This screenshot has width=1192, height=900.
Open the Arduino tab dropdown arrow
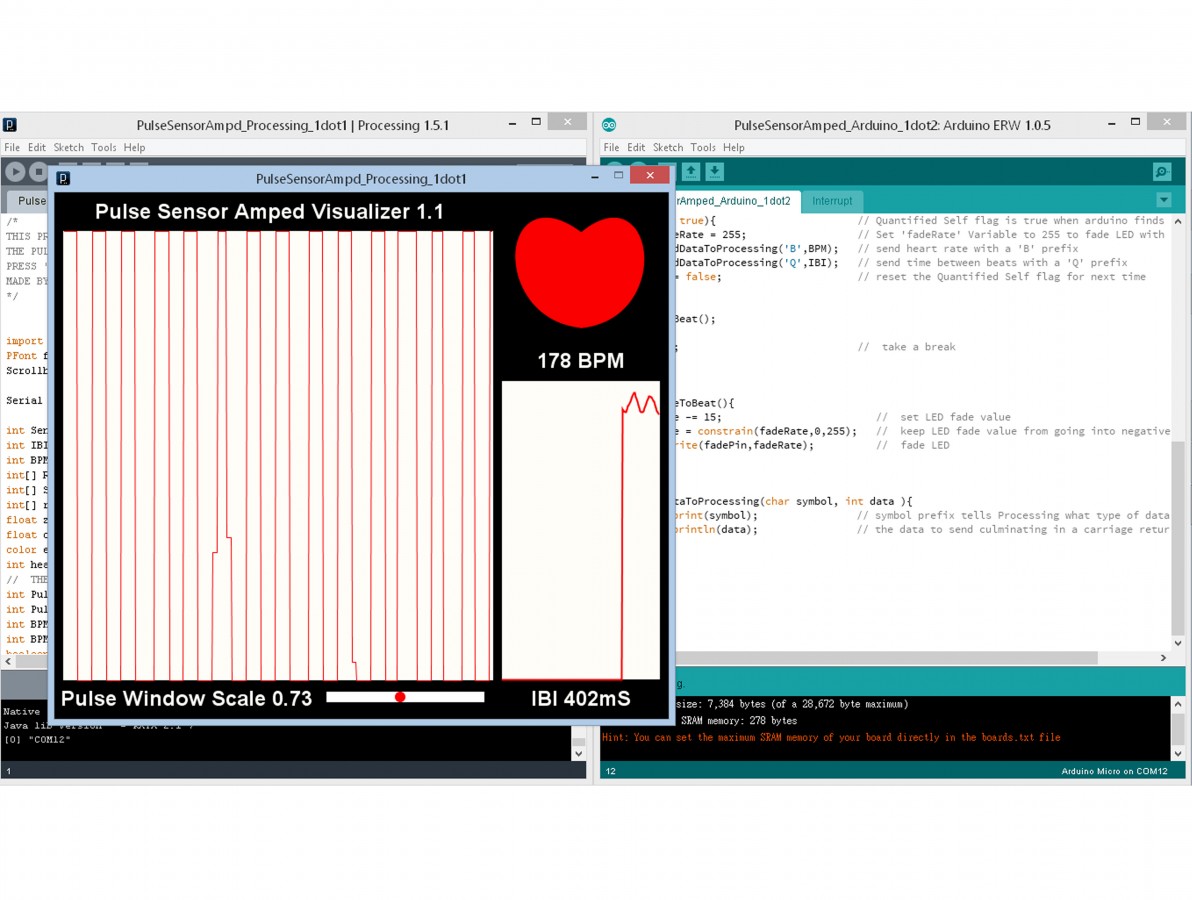pyautogui.click(x=1163, y=200)
